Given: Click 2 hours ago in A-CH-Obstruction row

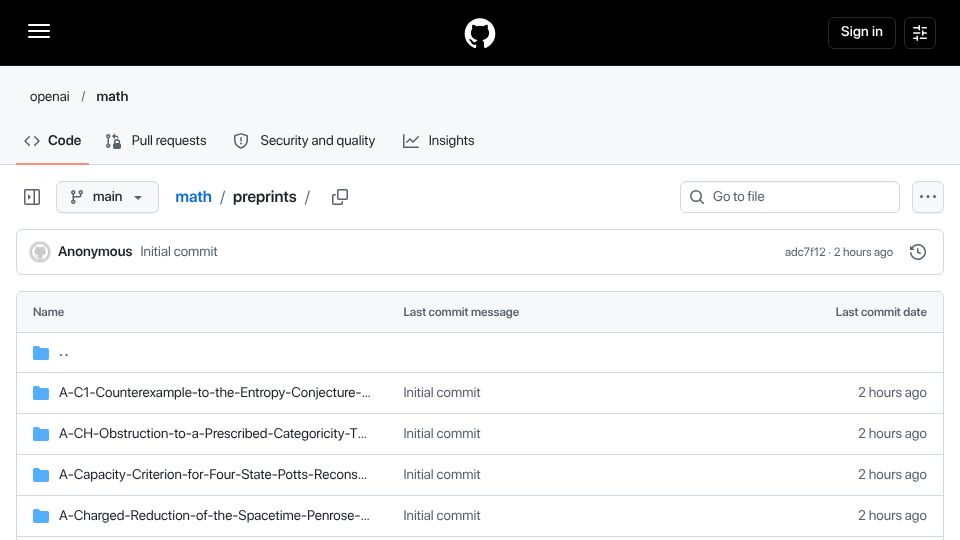Looking at the screenshot, I should point(892,433).
